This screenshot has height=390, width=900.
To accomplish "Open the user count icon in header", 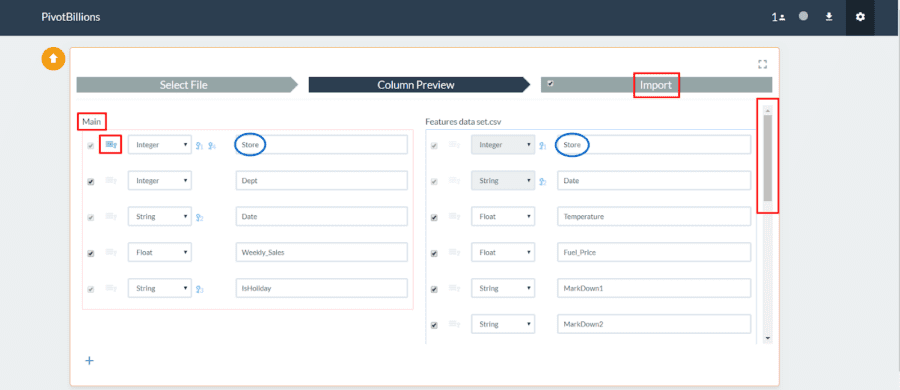I will pyautogui.click(x=778, y=17).
